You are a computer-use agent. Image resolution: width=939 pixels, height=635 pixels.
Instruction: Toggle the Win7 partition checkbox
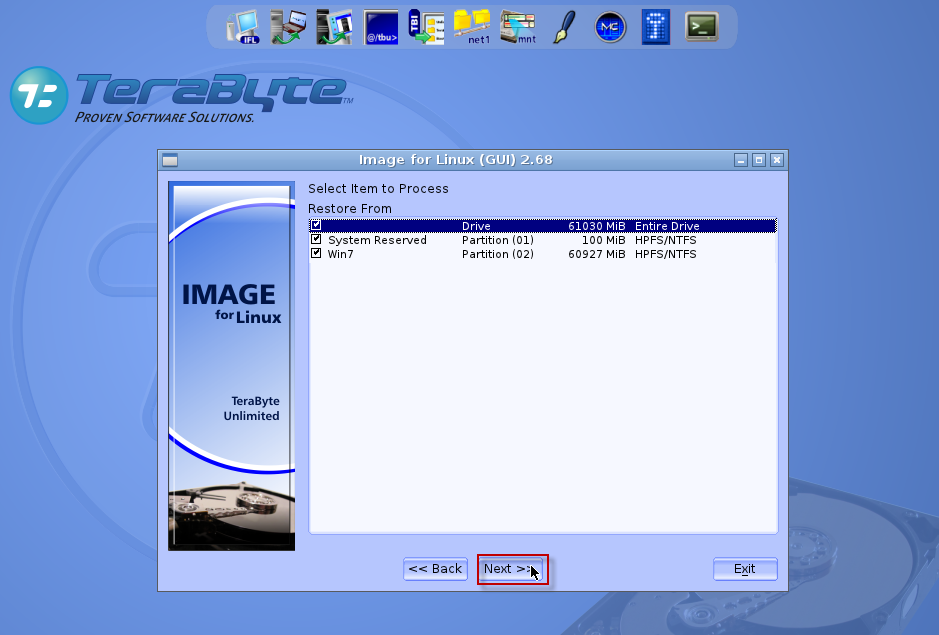pos(316,253)
